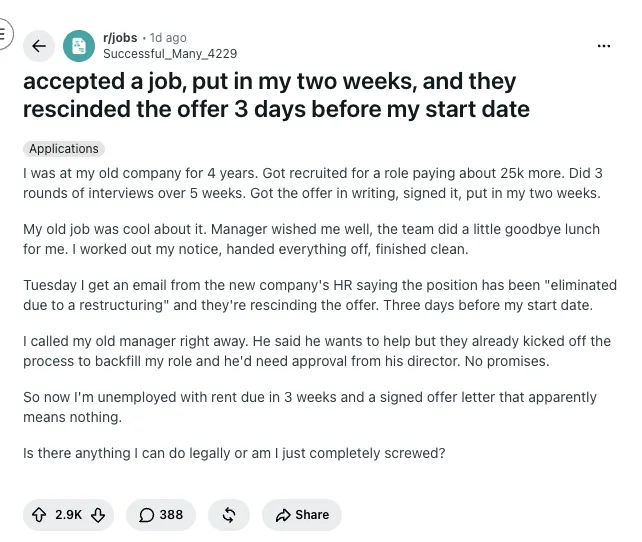Click the share arrow icon

click(x=283, y=515)
